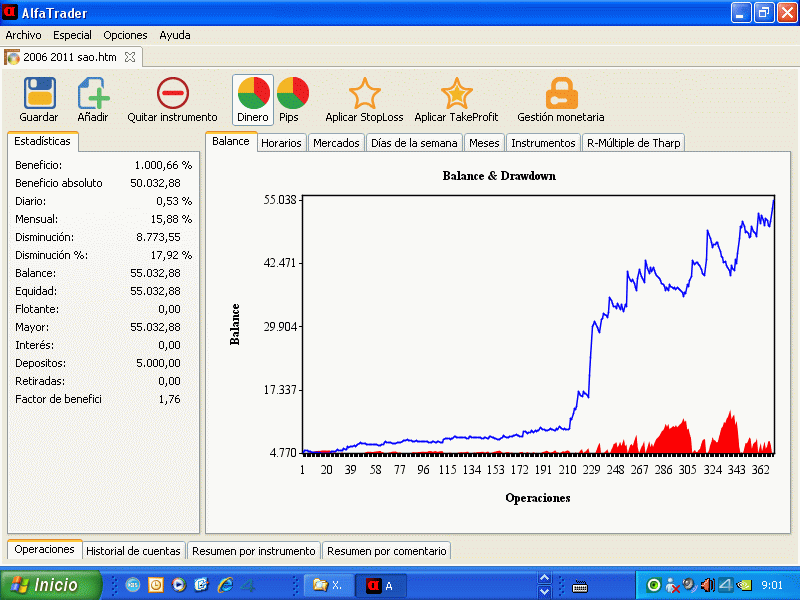Click the system clock showing 9:01
Viewport: 800px width, 600px height.
772,585
